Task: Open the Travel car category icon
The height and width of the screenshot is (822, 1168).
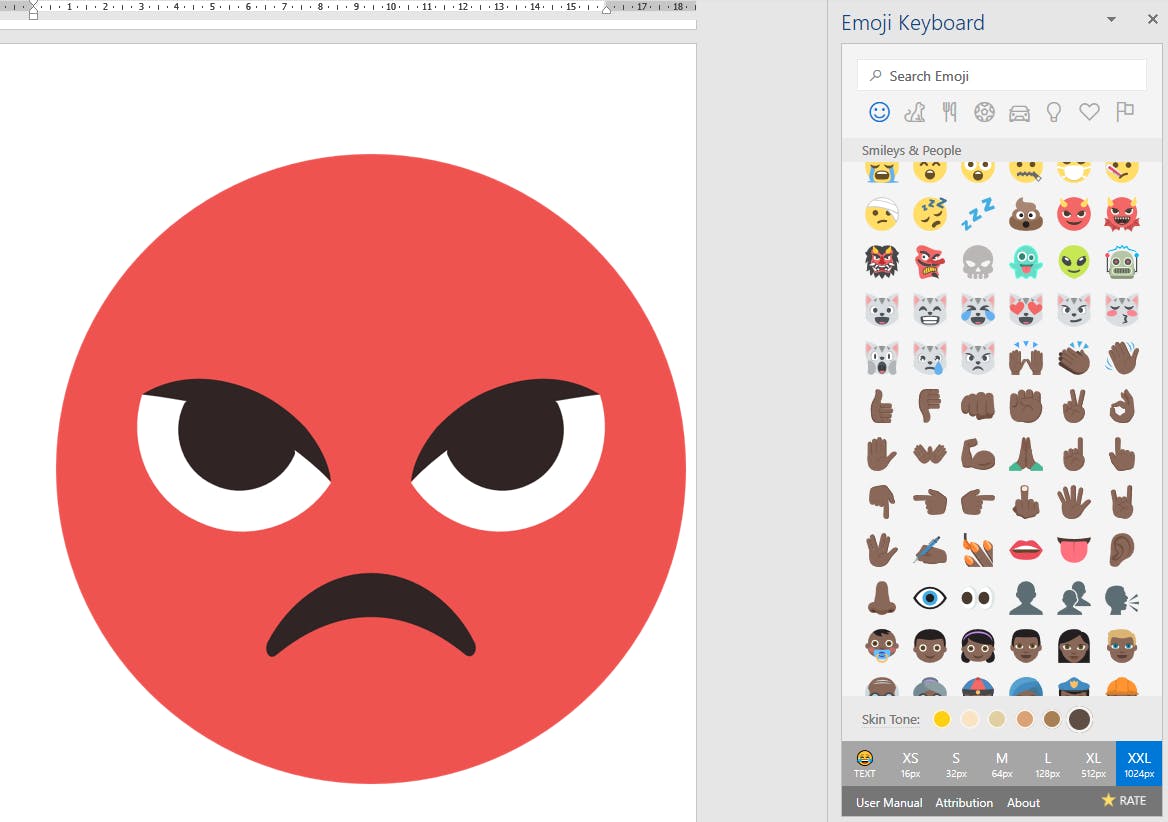Action: (x=1019, y=113)
